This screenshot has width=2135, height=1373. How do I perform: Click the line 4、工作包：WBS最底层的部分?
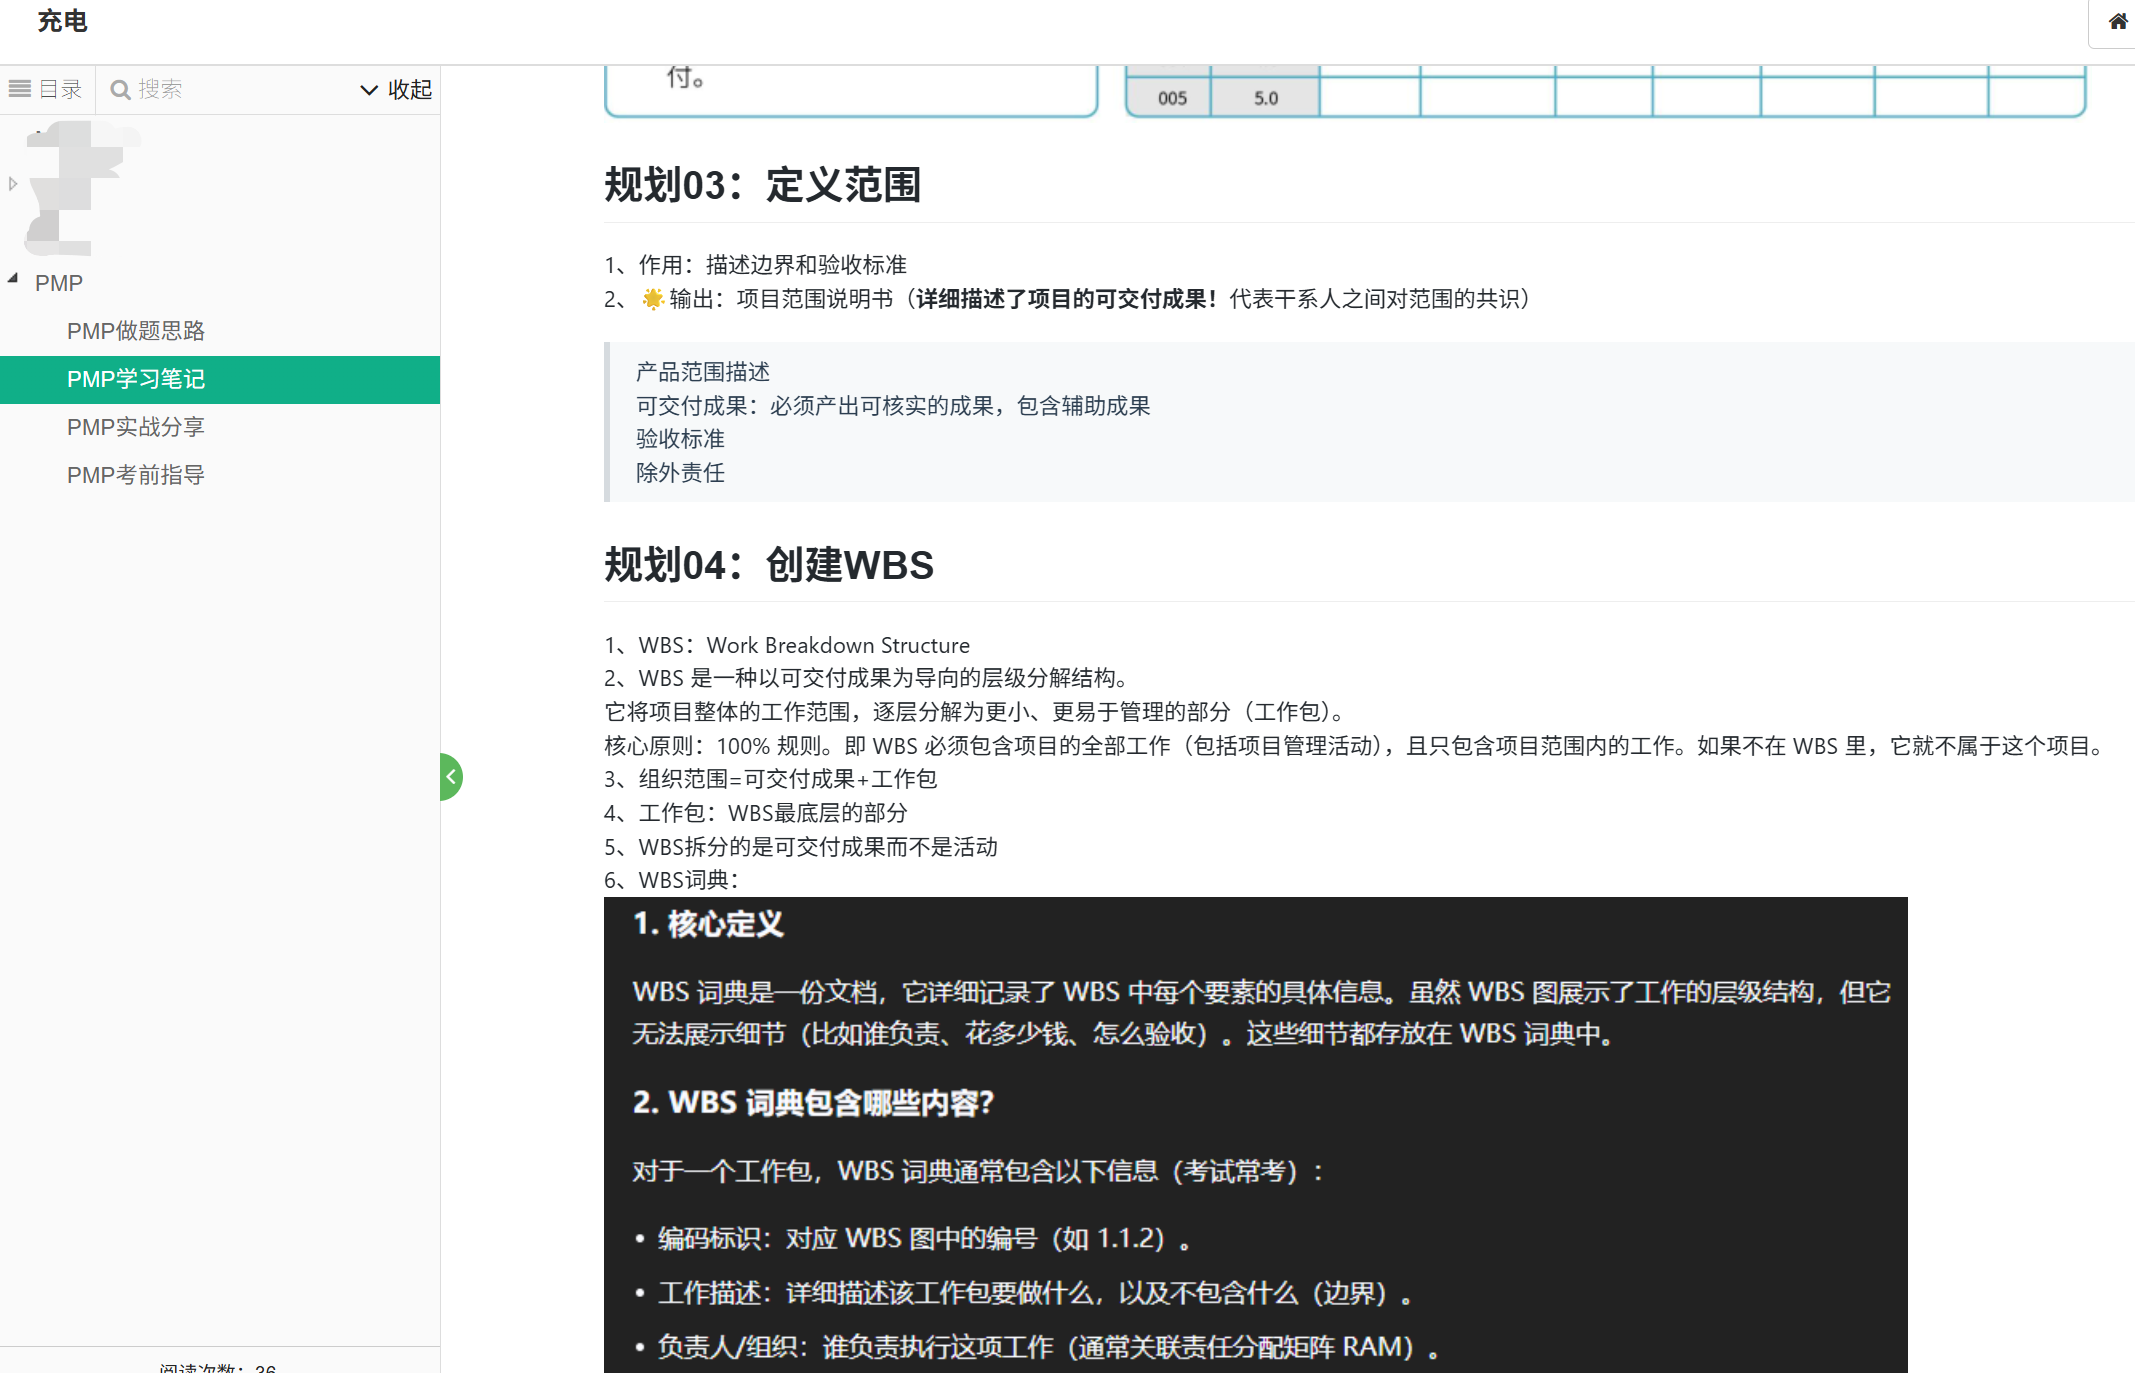click(x=756, y=813)
